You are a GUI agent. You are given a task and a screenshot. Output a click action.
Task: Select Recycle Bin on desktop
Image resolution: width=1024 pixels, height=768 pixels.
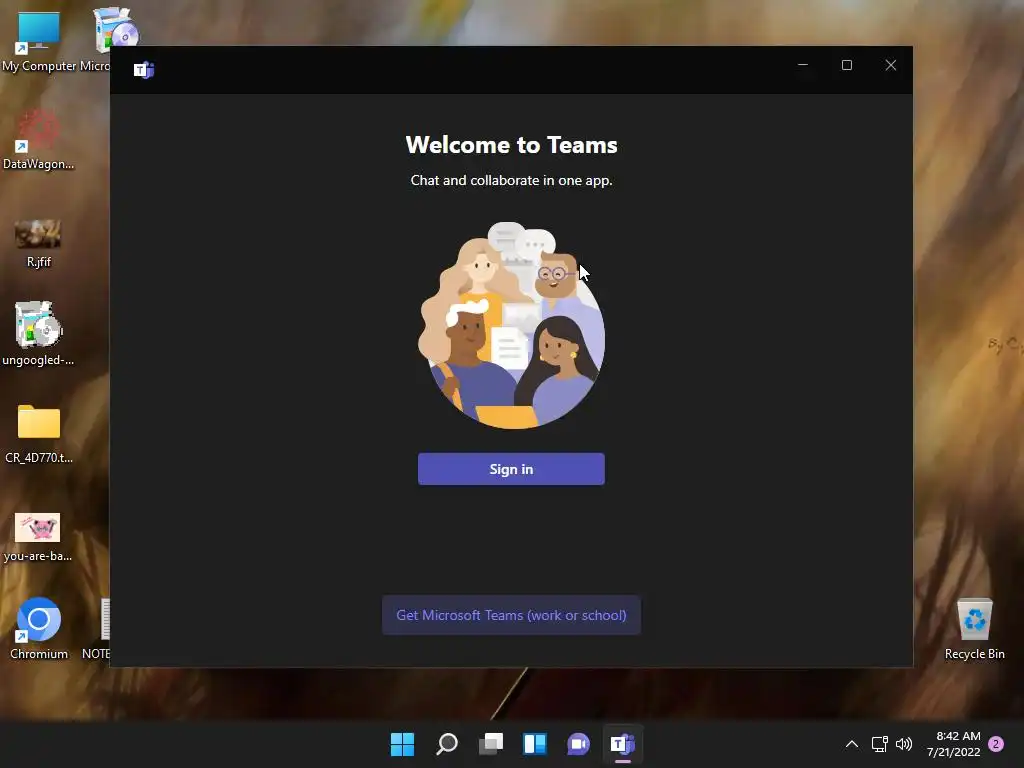click(x=974, y=628)
